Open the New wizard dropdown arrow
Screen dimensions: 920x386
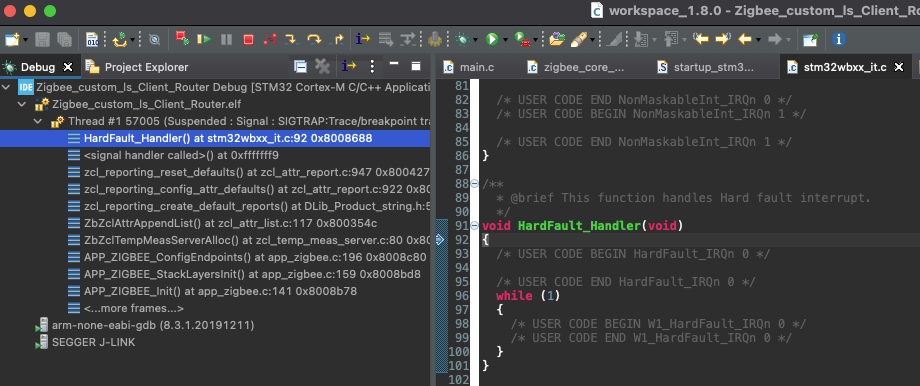25,40
